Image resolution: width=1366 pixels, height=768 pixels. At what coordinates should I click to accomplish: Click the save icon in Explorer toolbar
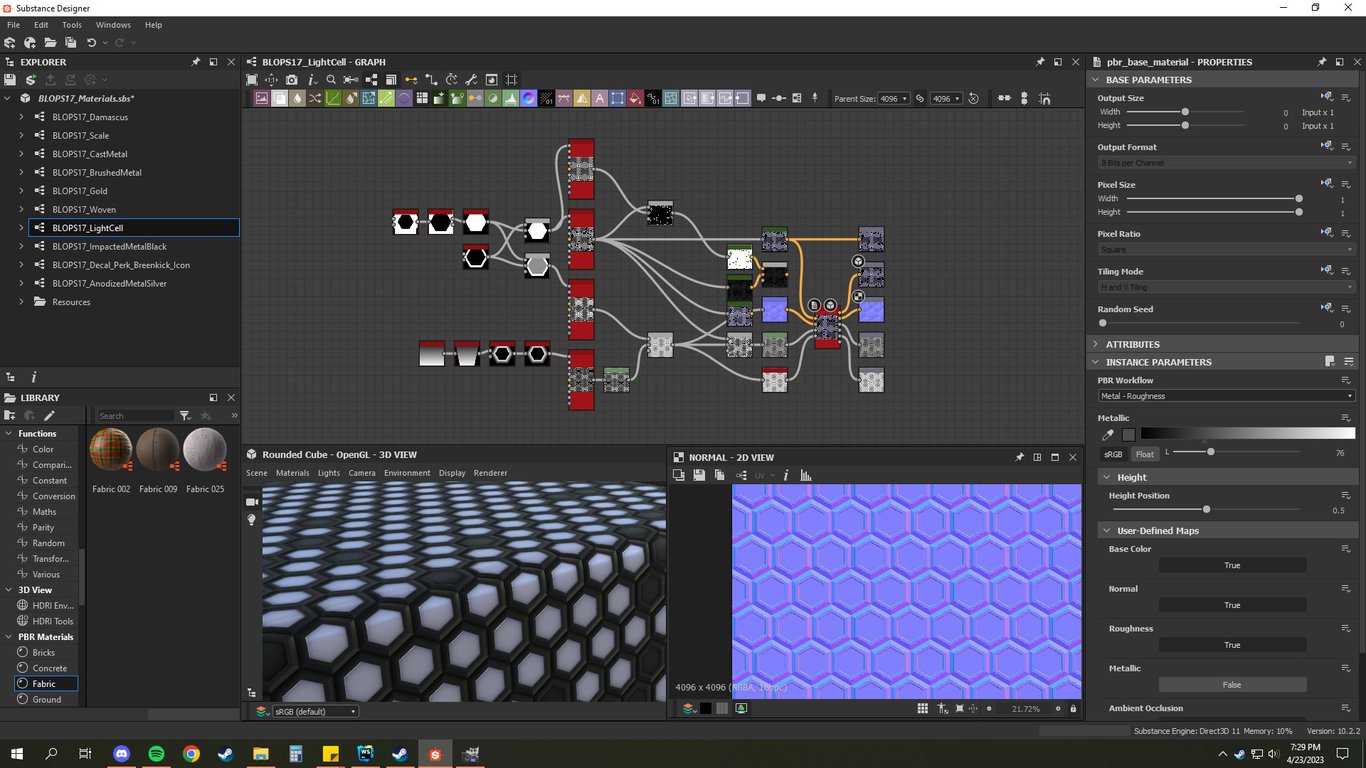(10, 80)
